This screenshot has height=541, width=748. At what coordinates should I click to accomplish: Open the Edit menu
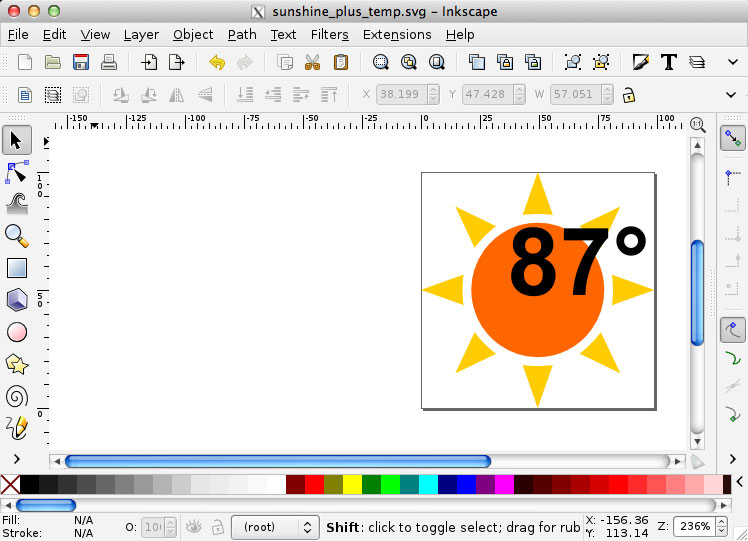pyautogui.click(x=54, y=35)
